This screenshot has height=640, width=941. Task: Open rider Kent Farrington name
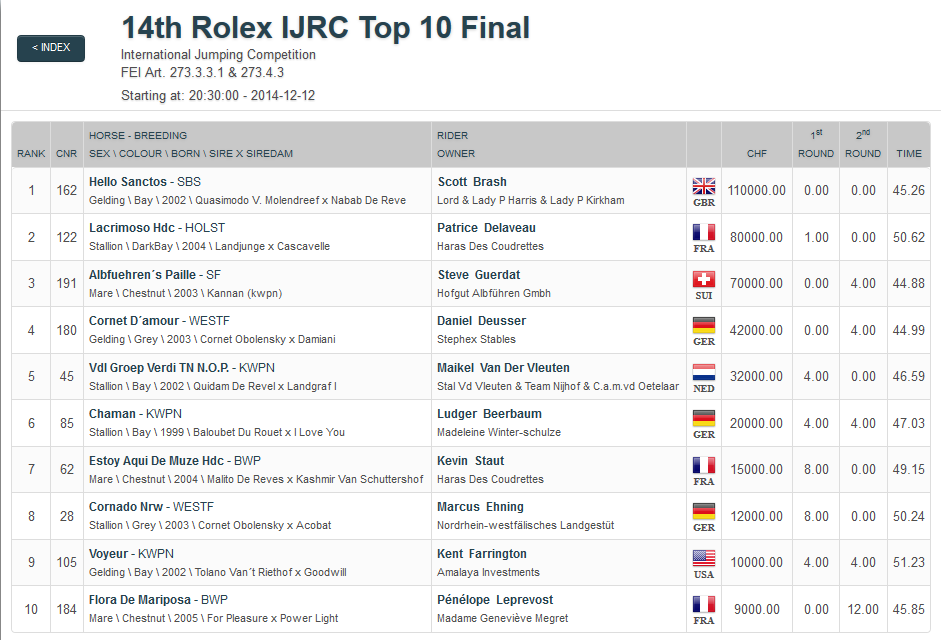[x=482, y=554]
